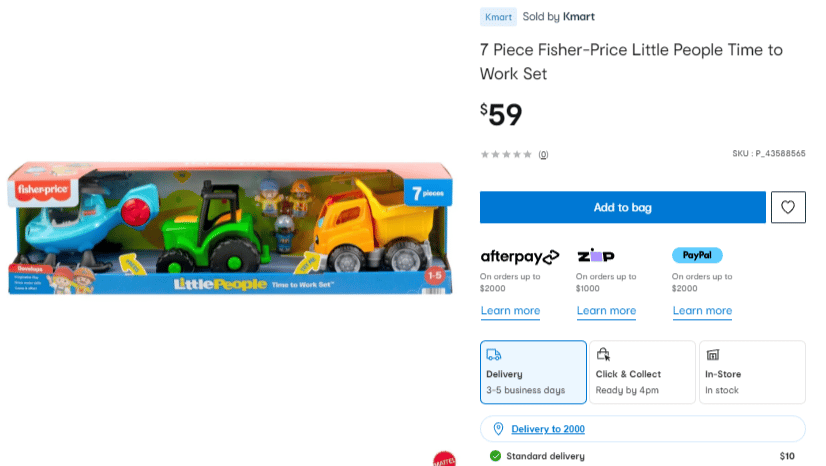Click the Zip payment logo

[596, 255]
